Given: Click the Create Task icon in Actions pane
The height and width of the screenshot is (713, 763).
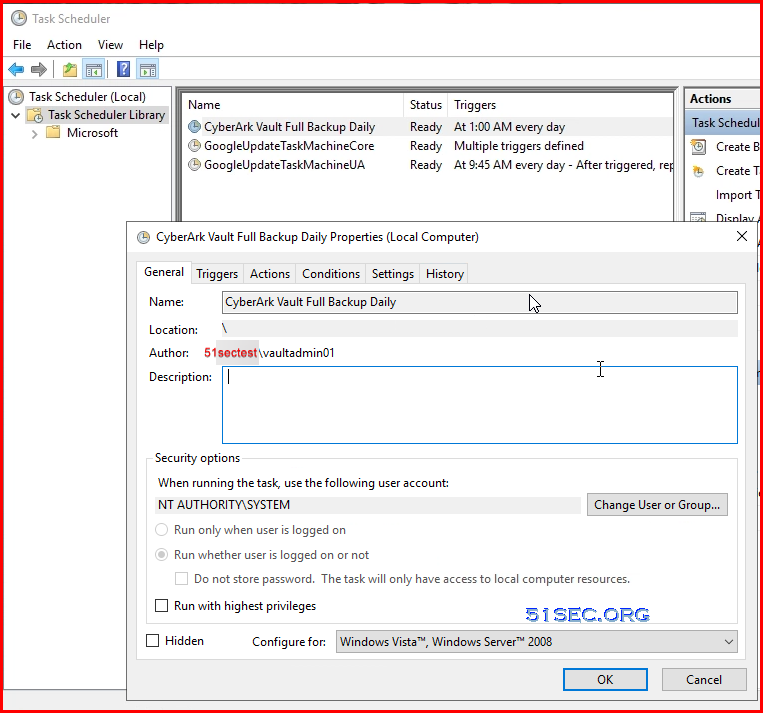Looking at the screenshot, I should point(698,171).
